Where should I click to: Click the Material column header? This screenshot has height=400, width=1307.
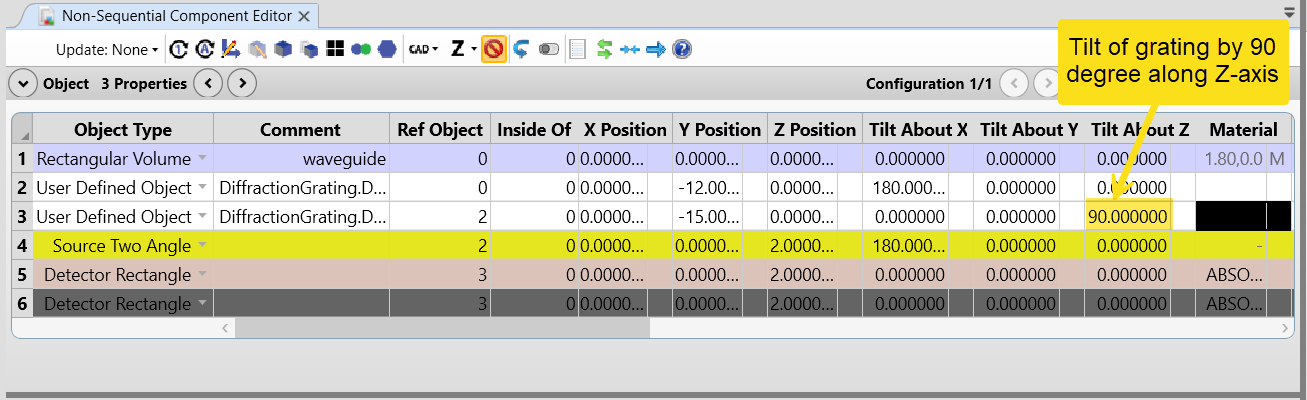point(1243,129)
